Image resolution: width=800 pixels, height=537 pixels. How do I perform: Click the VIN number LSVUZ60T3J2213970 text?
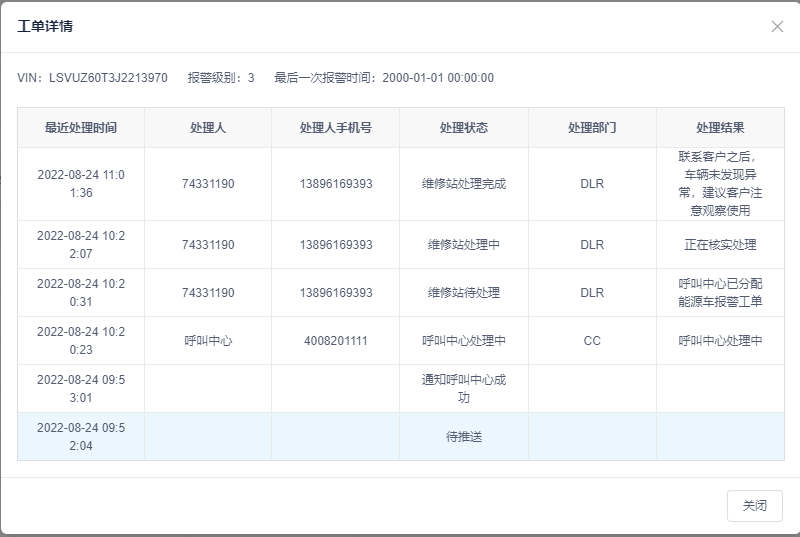(108, 78)
